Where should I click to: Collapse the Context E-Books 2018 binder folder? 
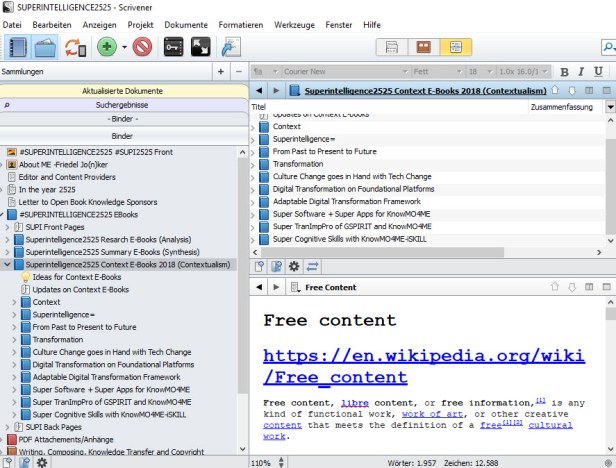[7, 265]
